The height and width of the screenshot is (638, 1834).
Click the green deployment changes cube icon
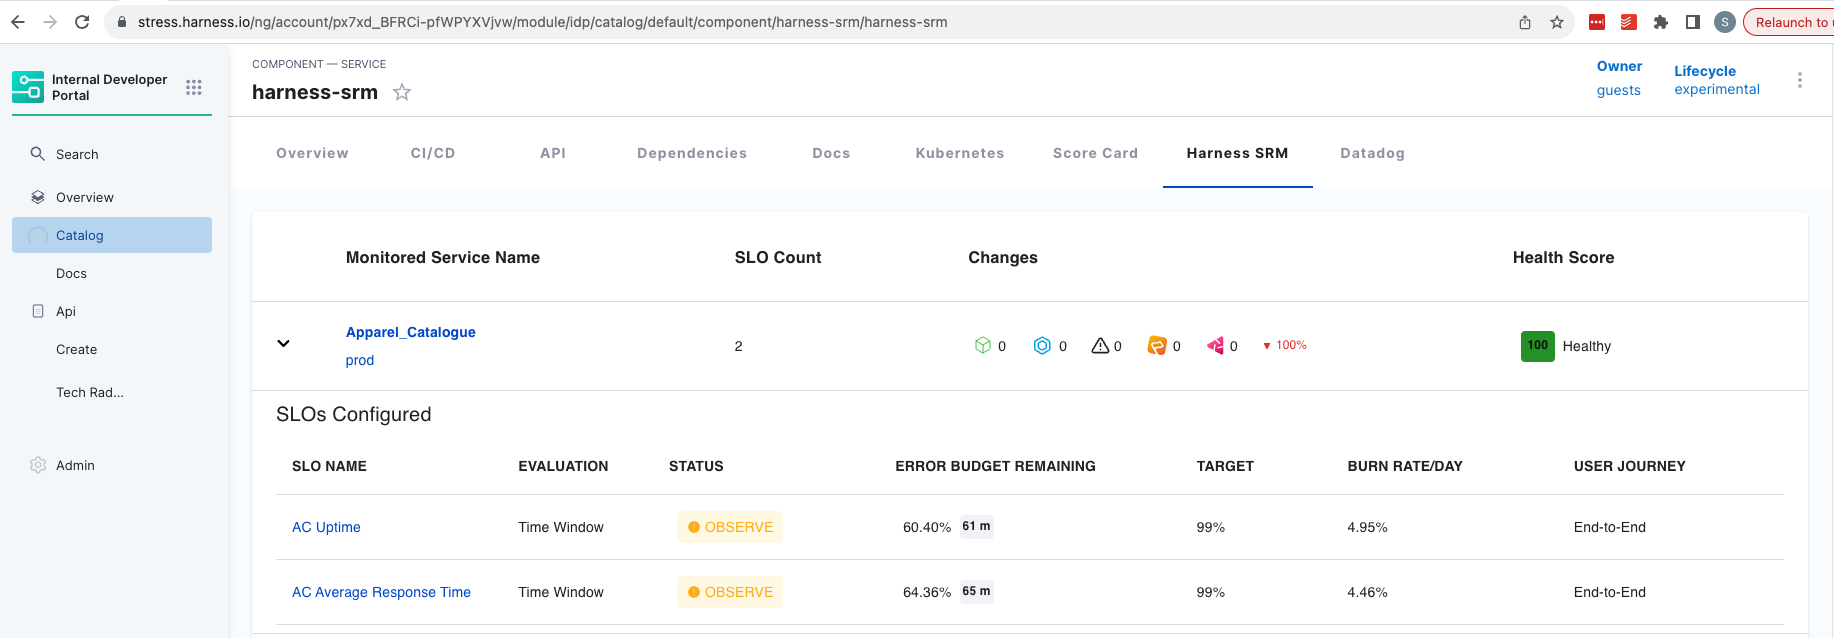pos(982,346)
